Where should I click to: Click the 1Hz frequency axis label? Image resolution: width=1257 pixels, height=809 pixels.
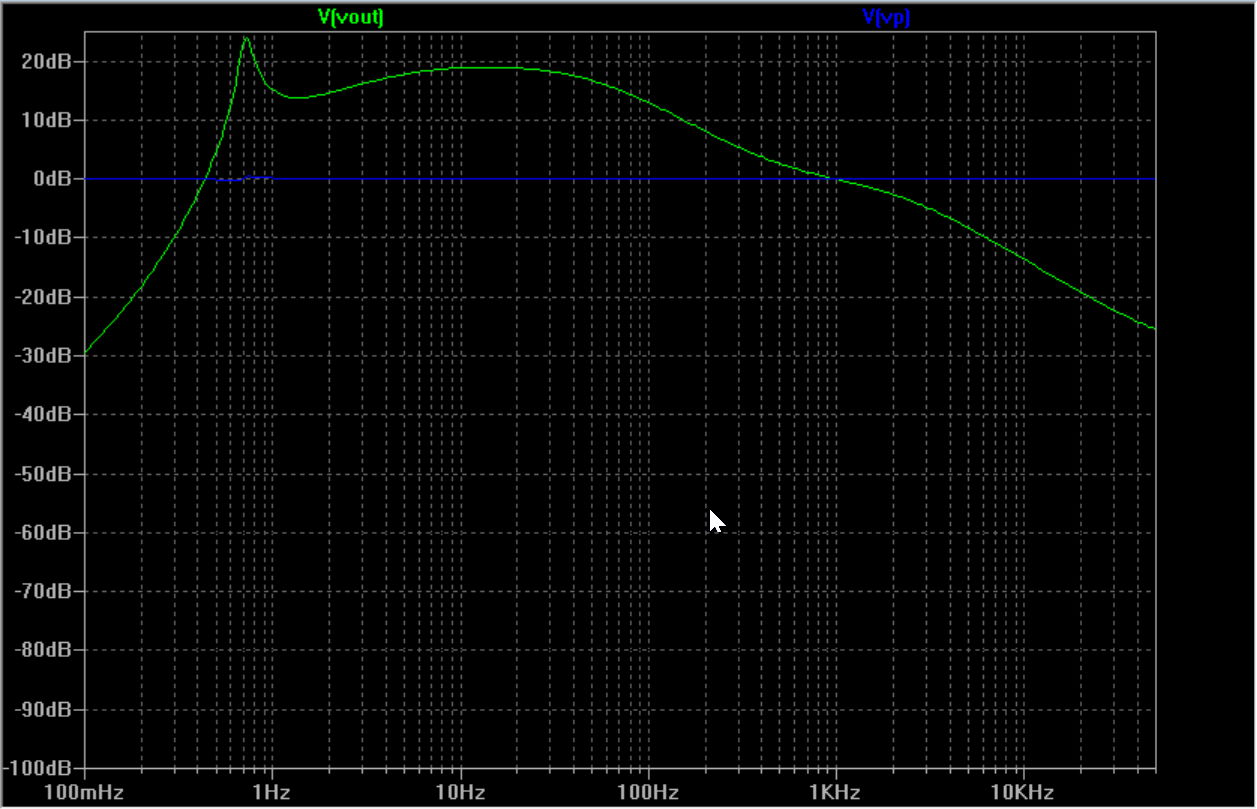(272, 793)
